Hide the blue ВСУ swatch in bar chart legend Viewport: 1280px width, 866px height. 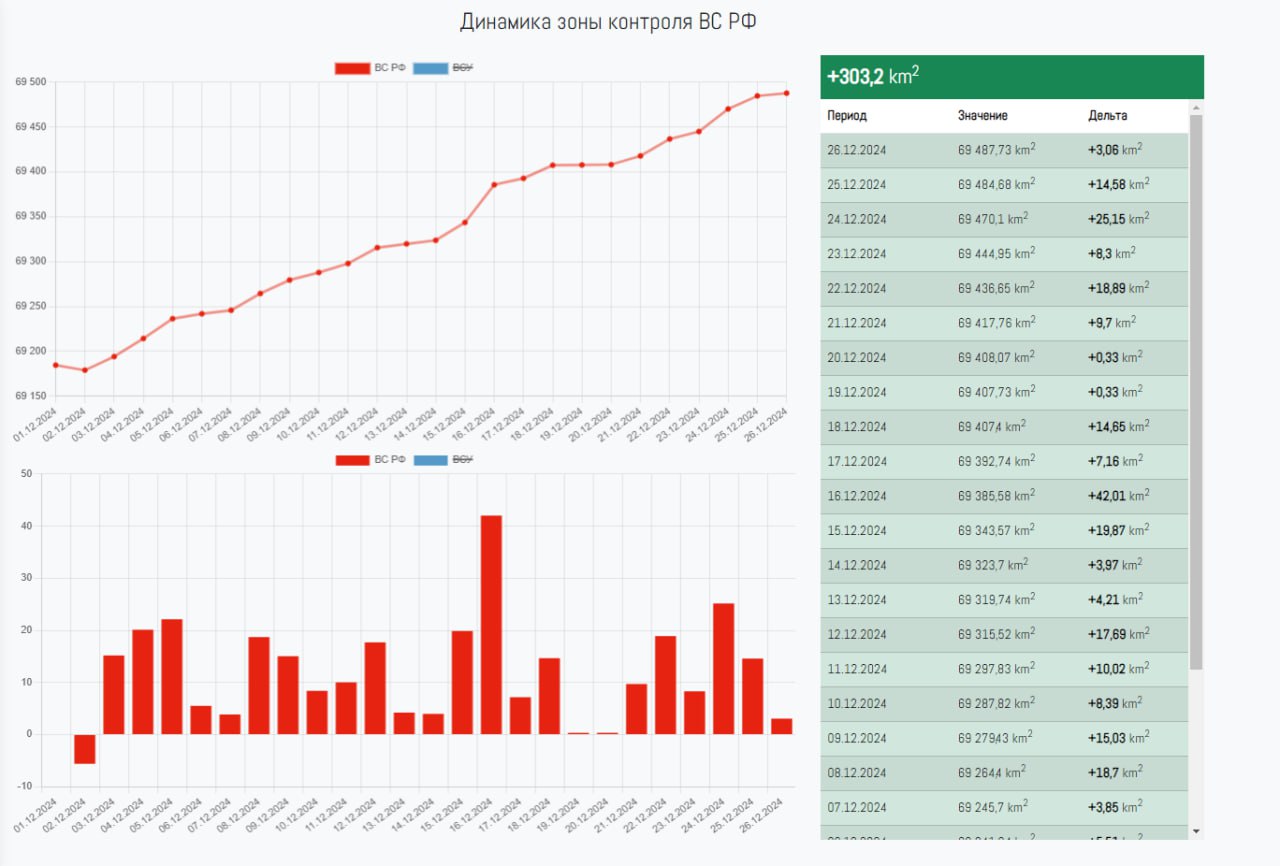click(429, 460)
